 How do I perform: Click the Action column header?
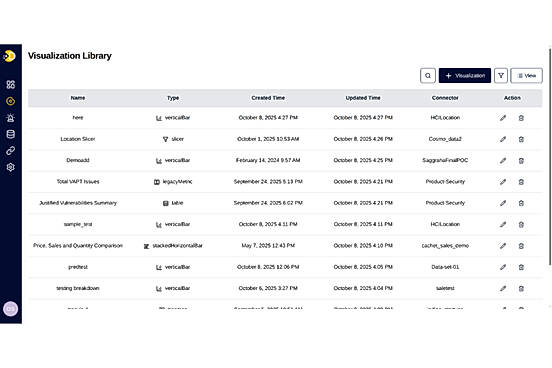[x=512, y=98]
